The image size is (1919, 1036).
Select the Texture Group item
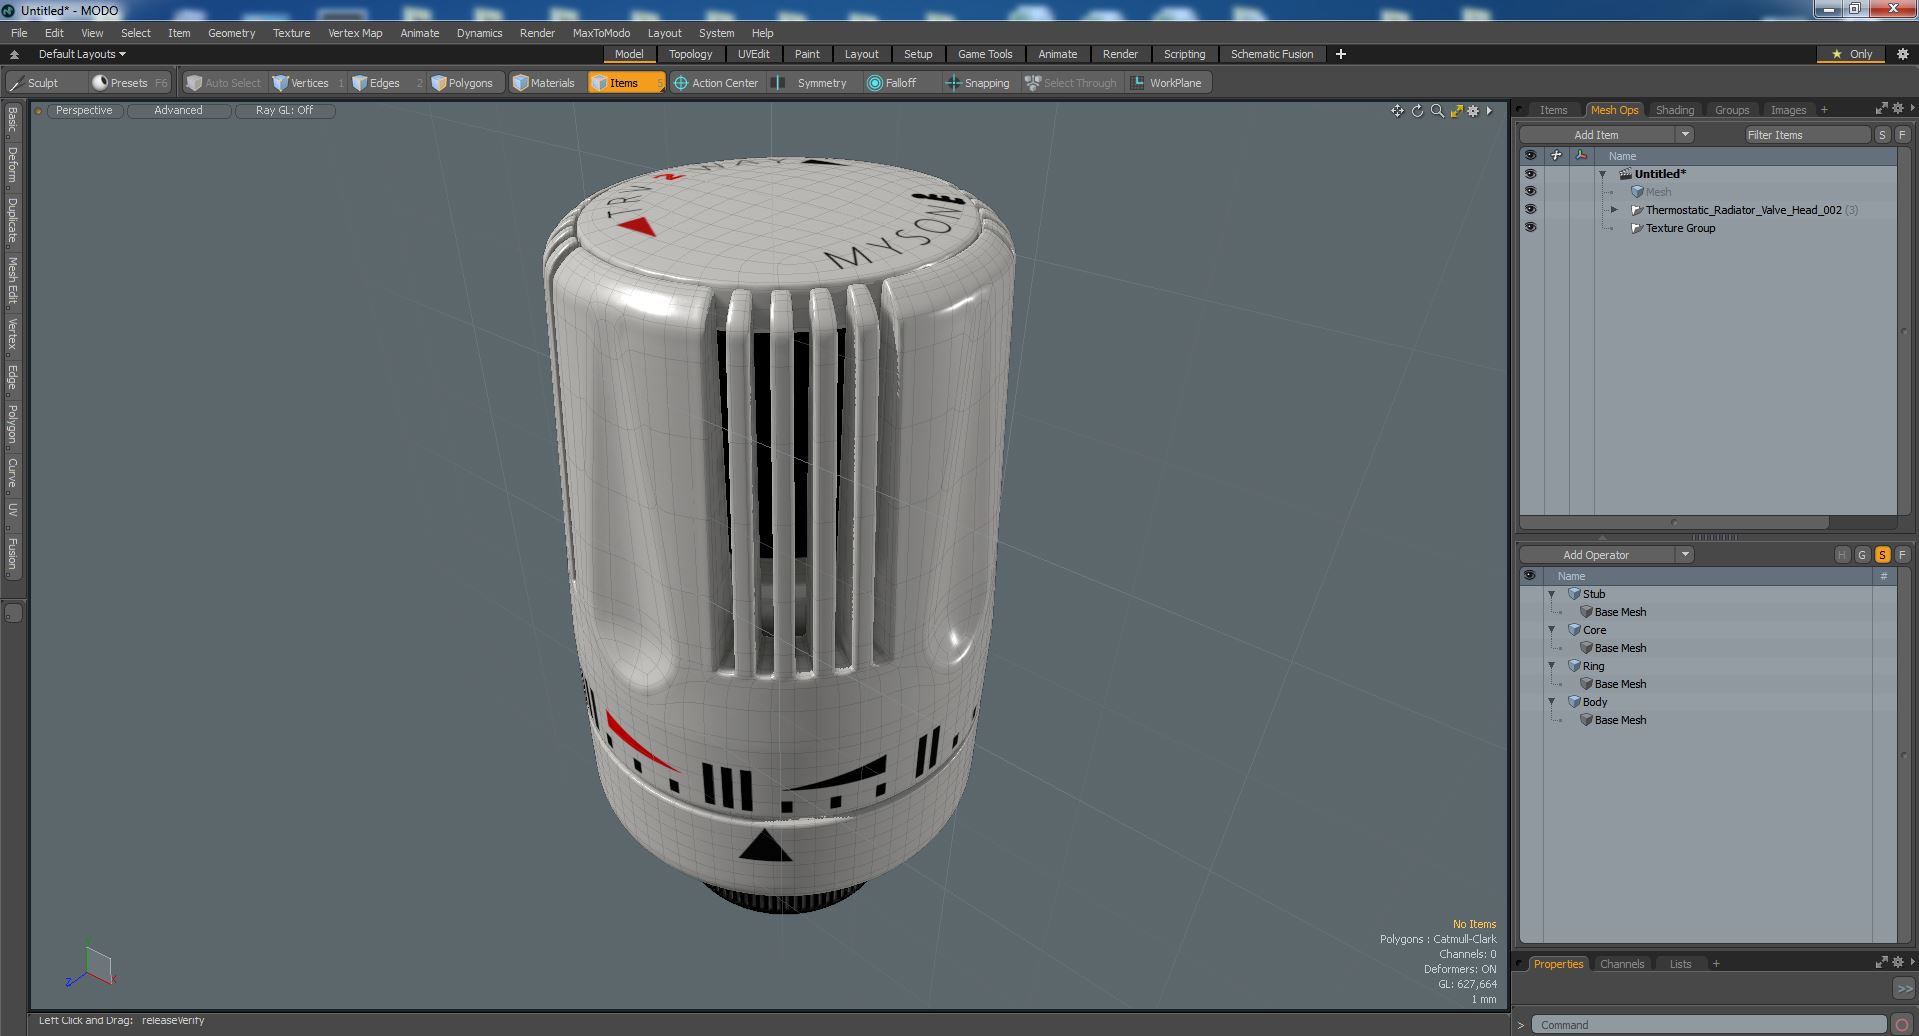tap(1680, 228)
